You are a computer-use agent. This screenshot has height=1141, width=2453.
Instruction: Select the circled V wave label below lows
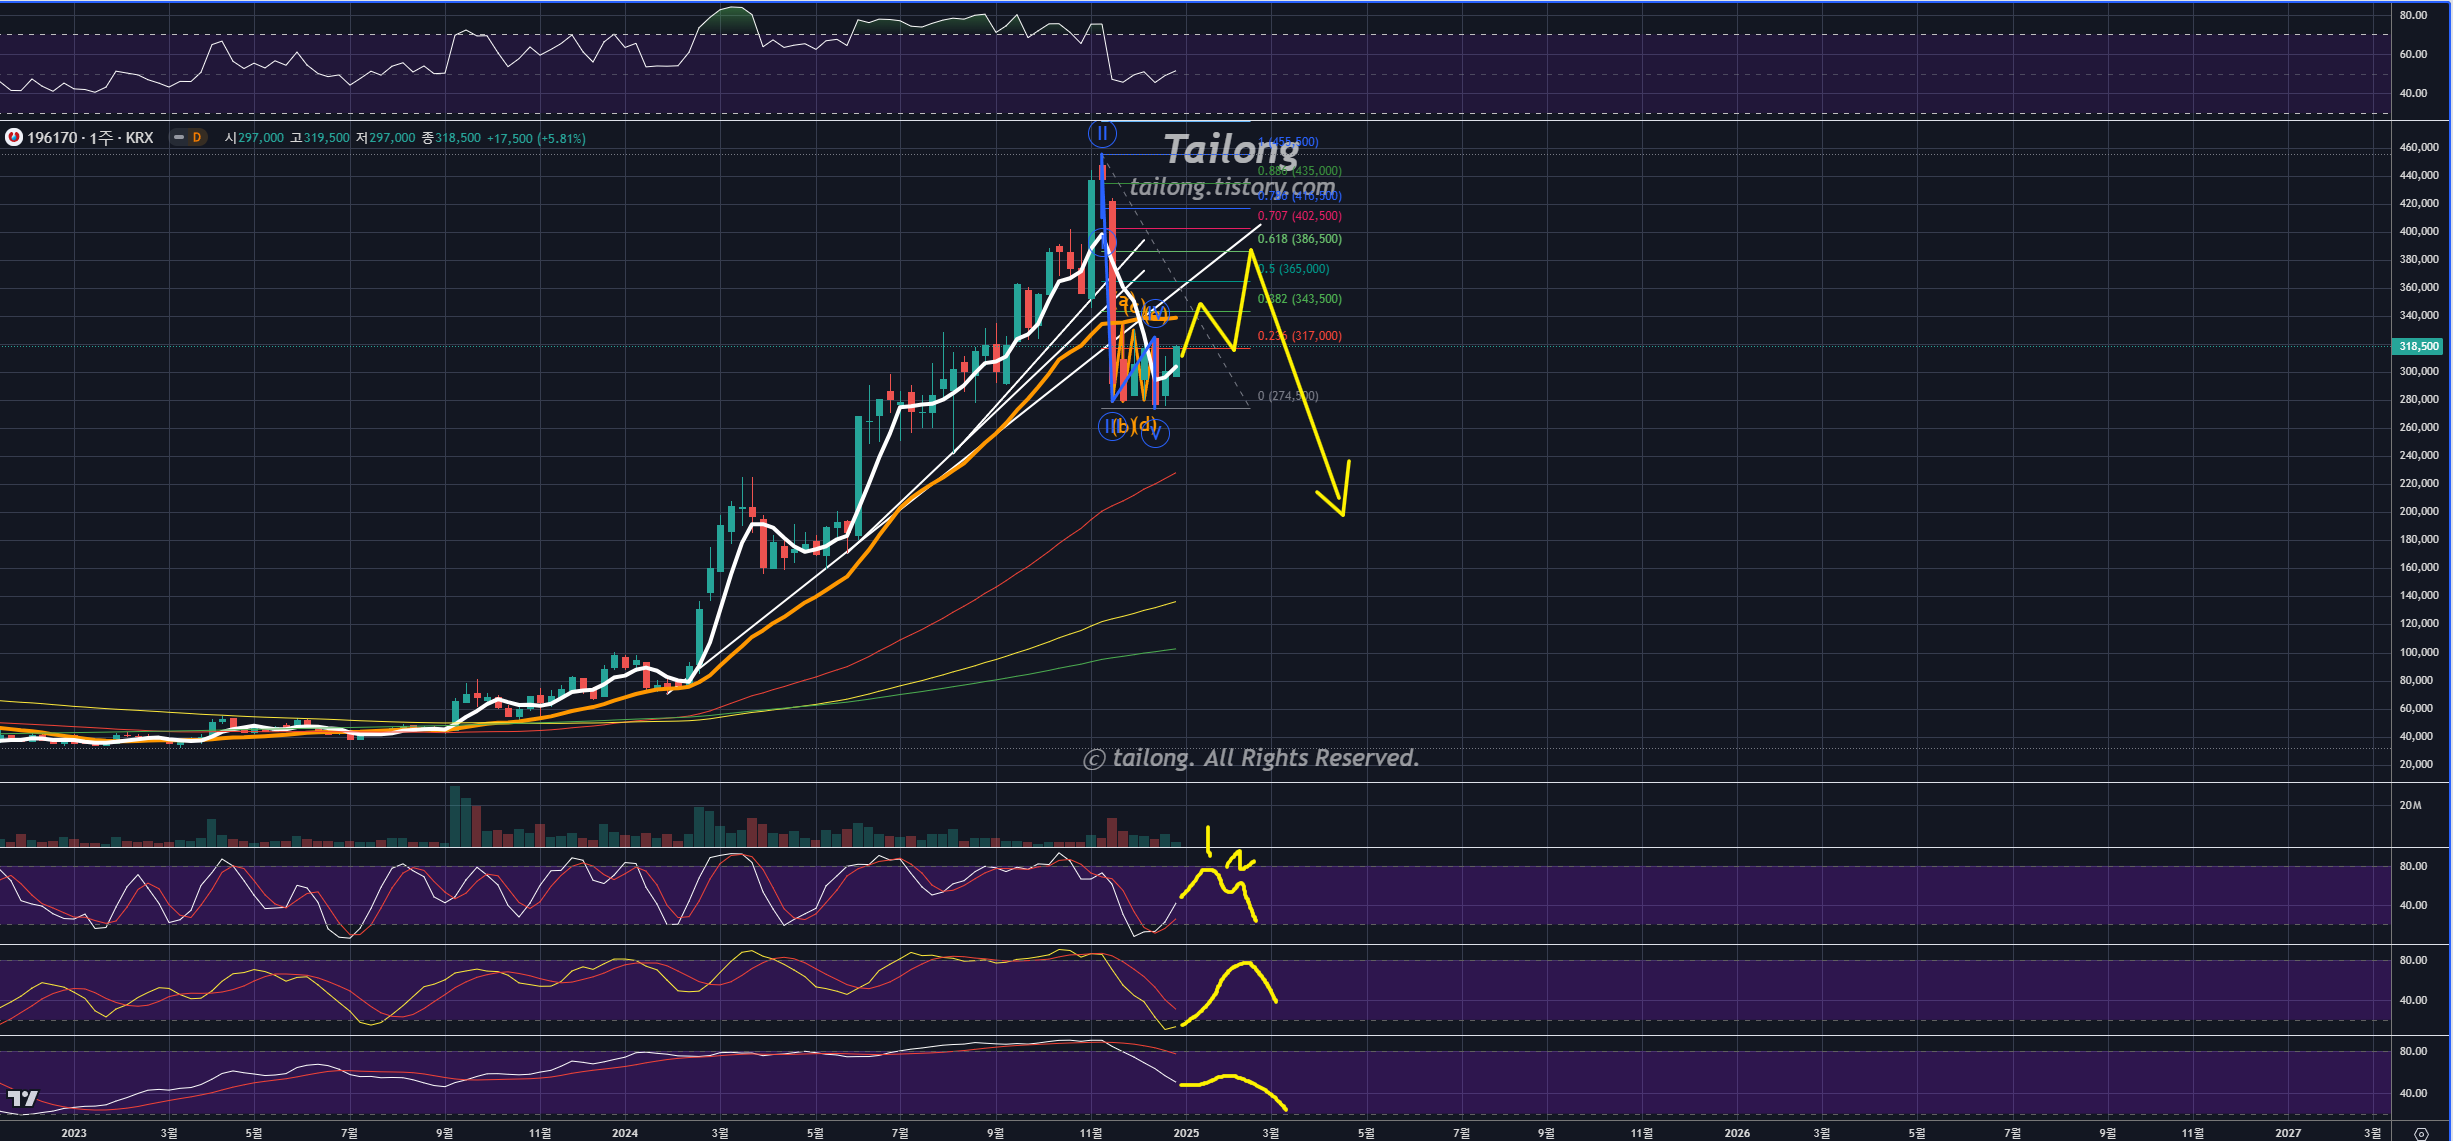pos(1155,433)
